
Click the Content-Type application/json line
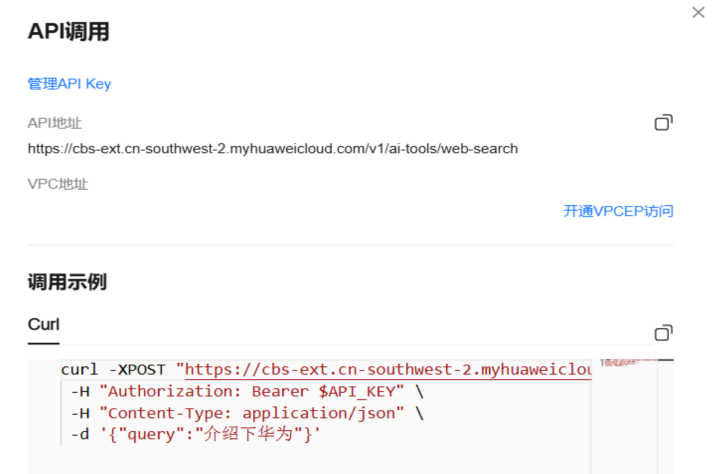click(x=247, y=413)
